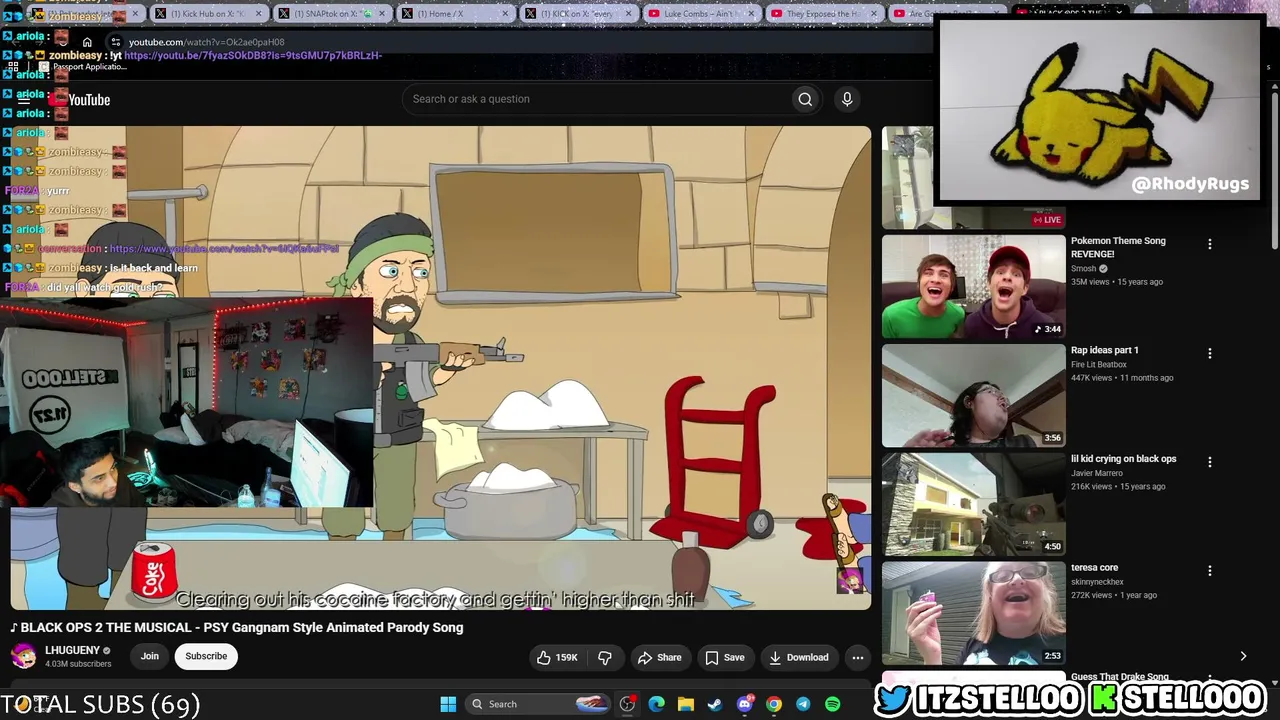1280x720 pixels.
Task: Click the browser address bar URL
Action: pyautogui.click(x=206, y=42)
